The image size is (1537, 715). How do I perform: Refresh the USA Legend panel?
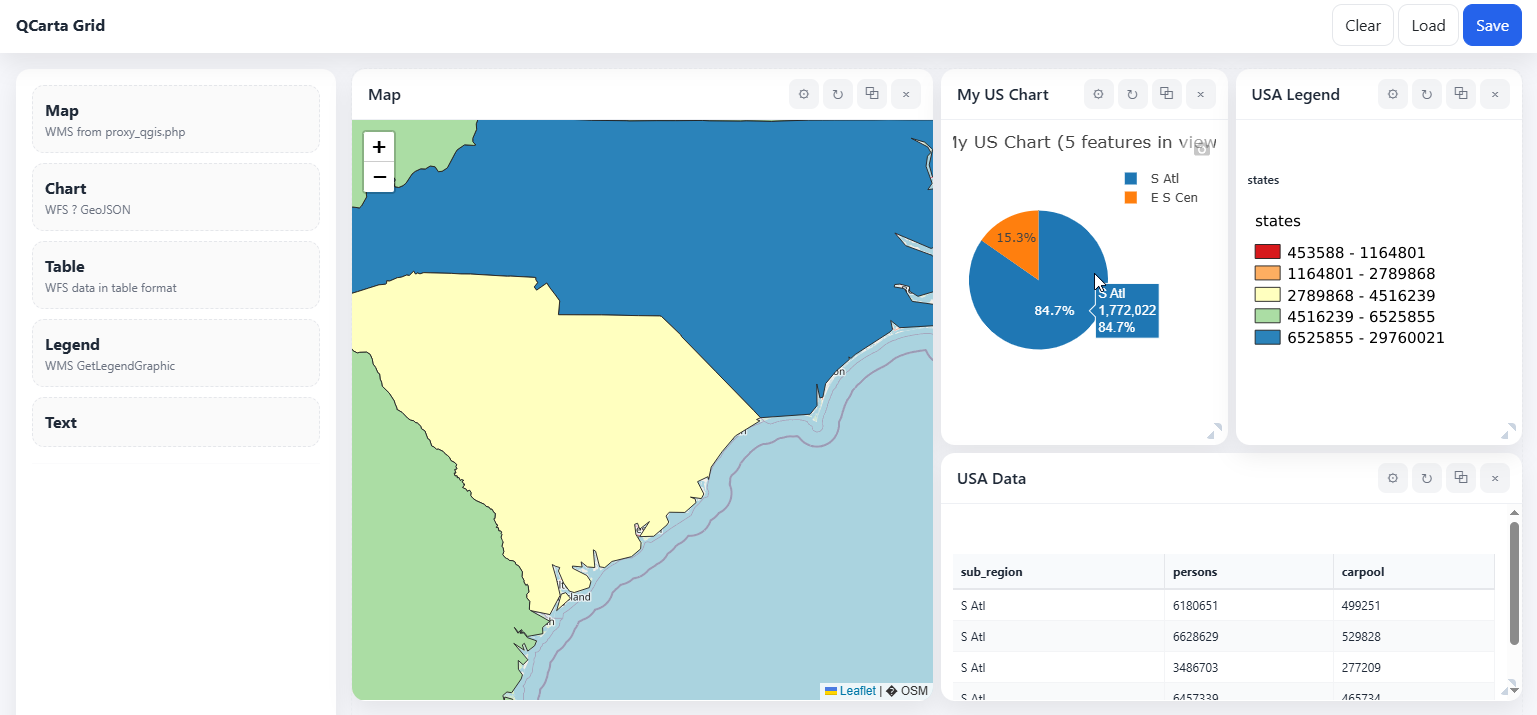1426,94
